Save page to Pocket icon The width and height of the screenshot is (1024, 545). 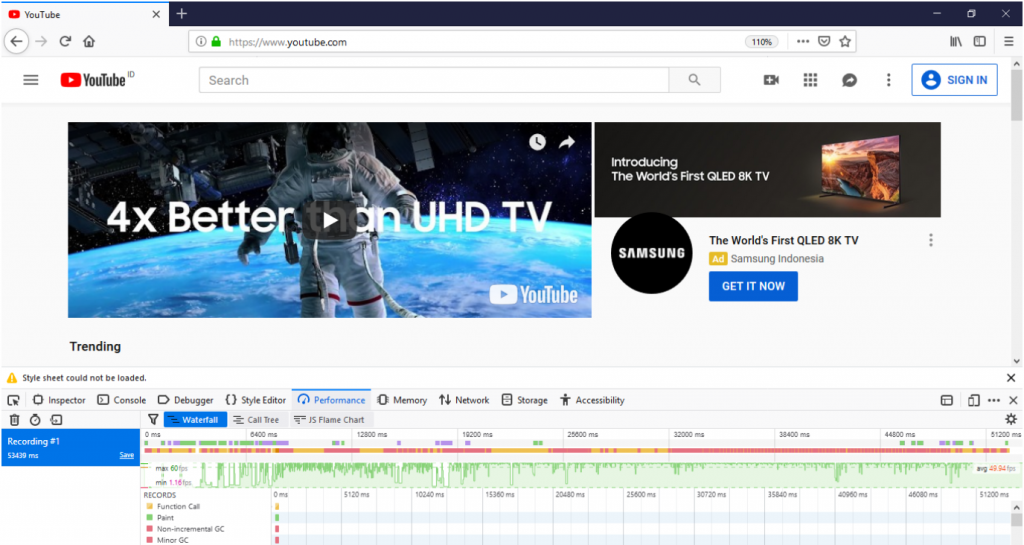coord(824,41)
